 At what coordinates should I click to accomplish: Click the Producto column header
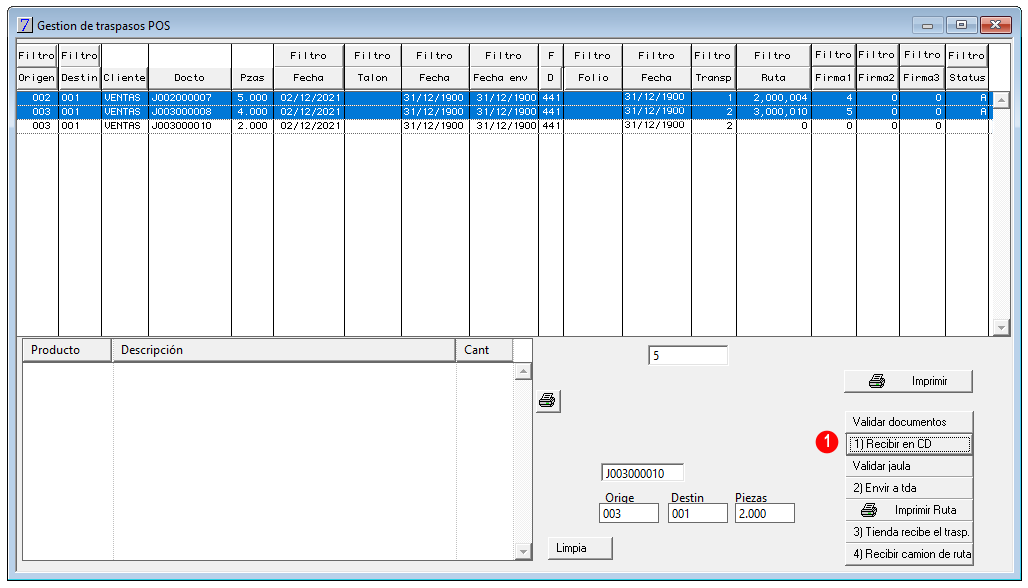67,350
